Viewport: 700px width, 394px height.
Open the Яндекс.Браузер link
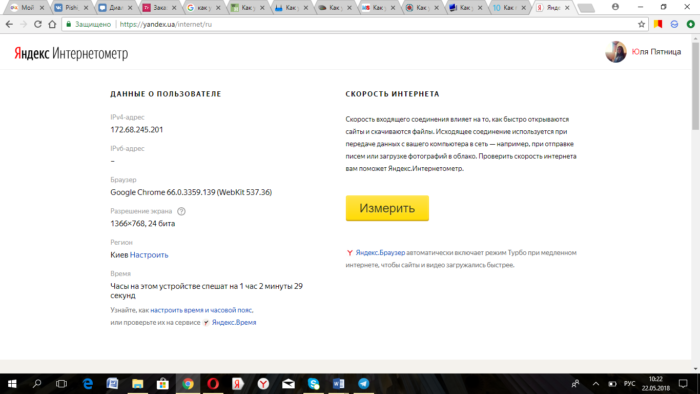(380, 253)
